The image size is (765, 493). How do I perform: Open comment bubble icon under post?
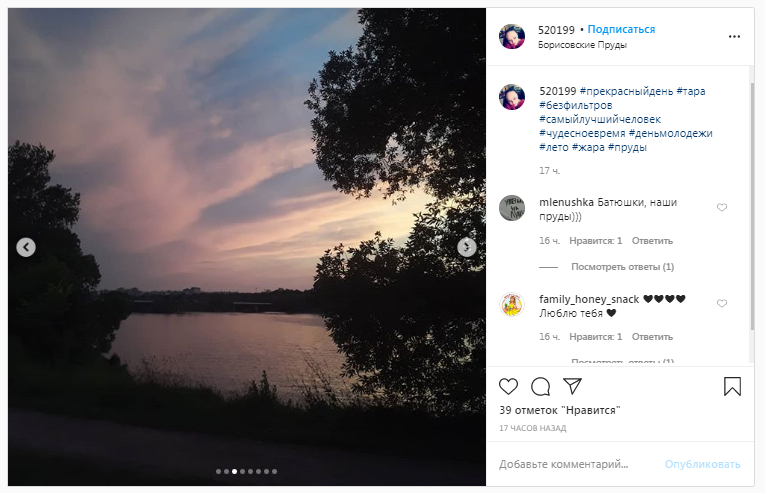click(x=540, y=386)
